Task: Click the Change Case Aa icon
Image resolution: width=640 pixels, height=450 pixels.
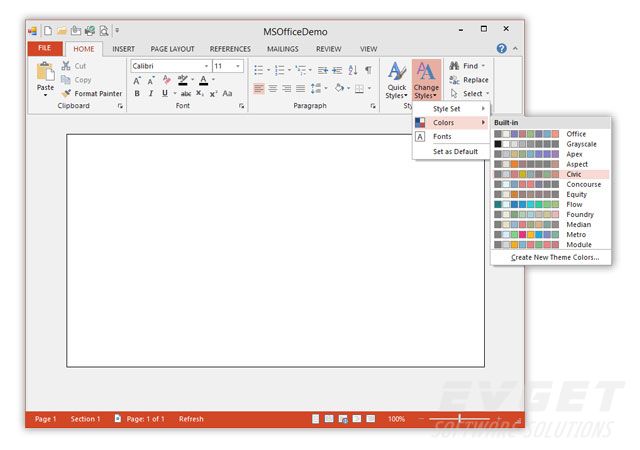Action: click(x=227, y=94)
